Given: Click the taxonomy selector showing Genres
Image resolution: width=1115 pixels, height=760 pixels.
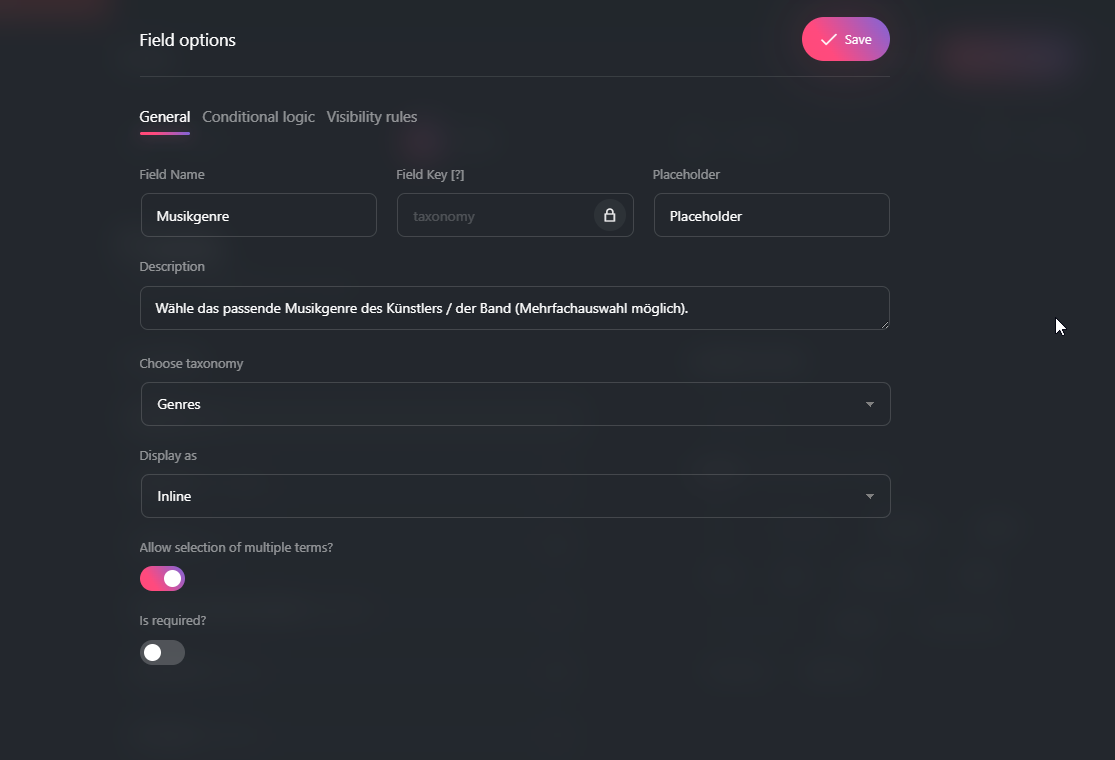Looking at the screenshot, I should click(x=400, y=404).
